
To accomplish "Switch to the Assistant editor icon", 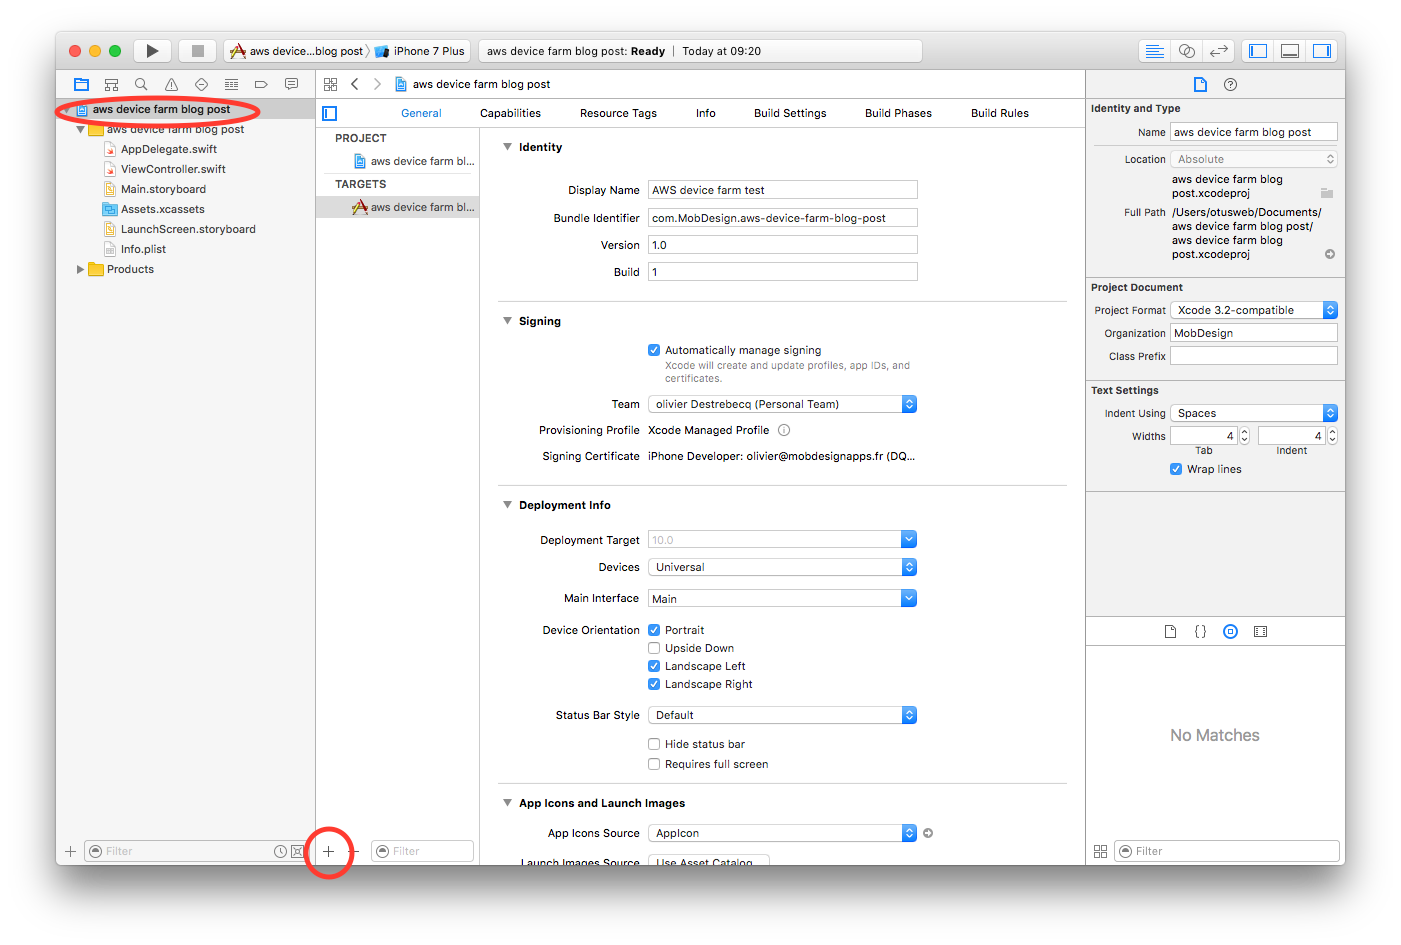I will 1187,51.
